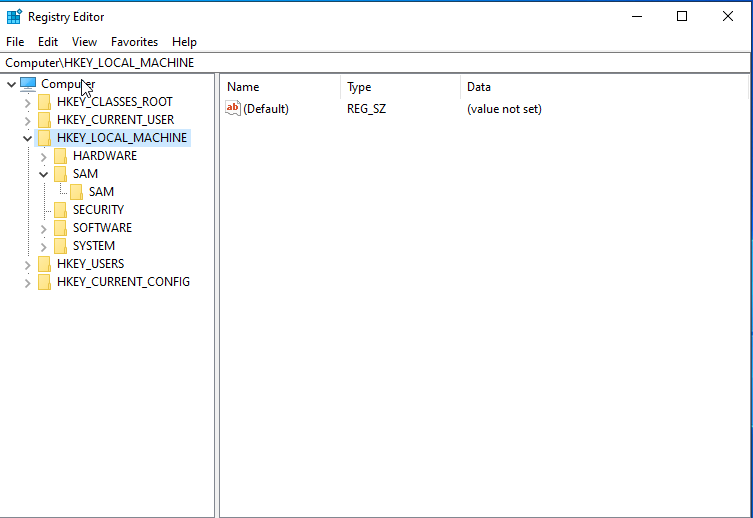Select the (Default) value name

(x=266, y=109)
